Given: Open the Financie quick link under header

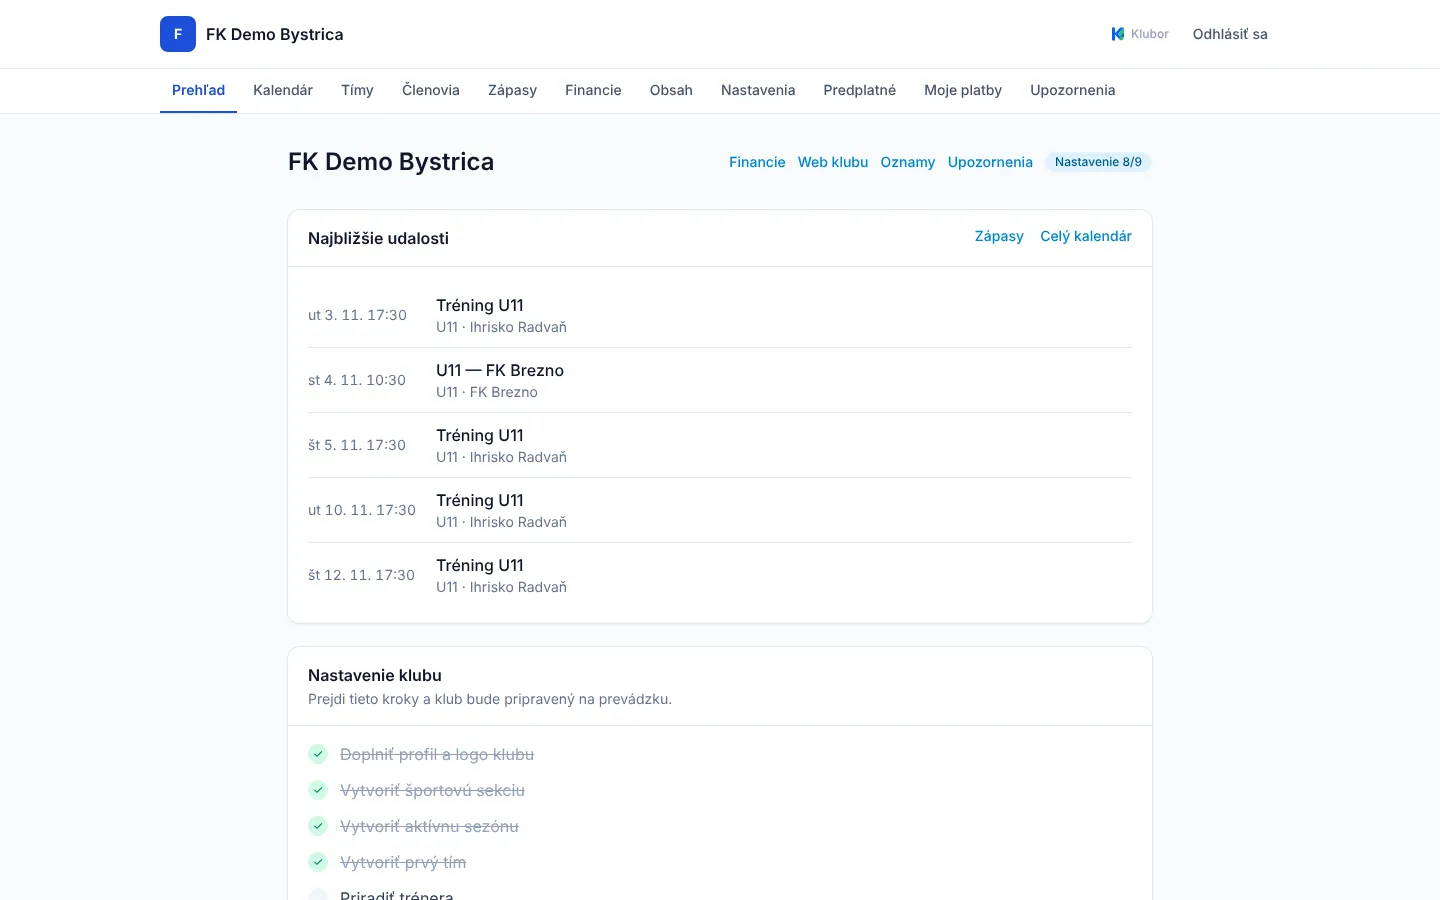Looking at the screenshot, I should tap(757, 162).
